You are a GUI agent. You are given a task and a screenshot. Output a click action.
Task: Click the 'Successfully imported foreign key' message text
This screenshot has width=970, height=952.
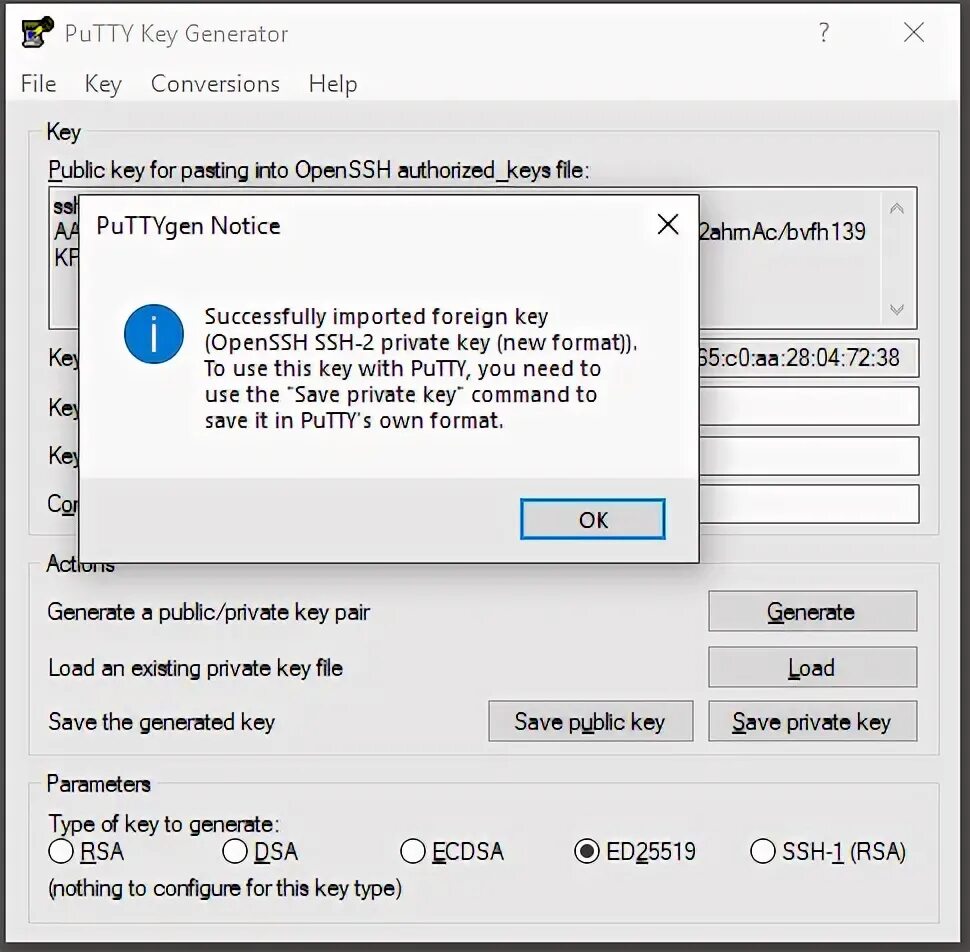pos(376,317)
